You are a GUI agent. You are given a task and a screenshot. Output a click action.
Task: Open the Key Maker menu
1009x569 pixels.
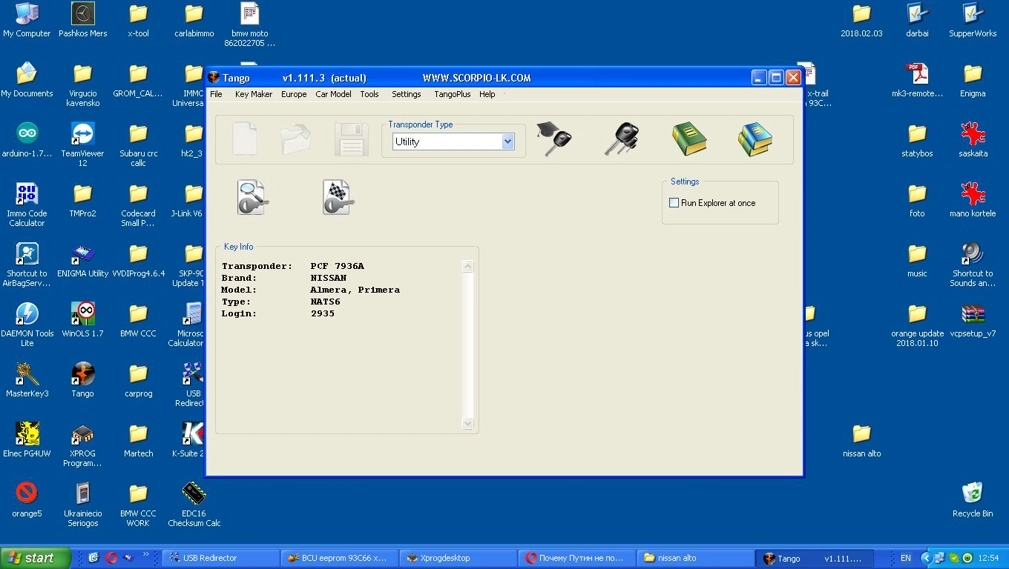pos(253,94)
